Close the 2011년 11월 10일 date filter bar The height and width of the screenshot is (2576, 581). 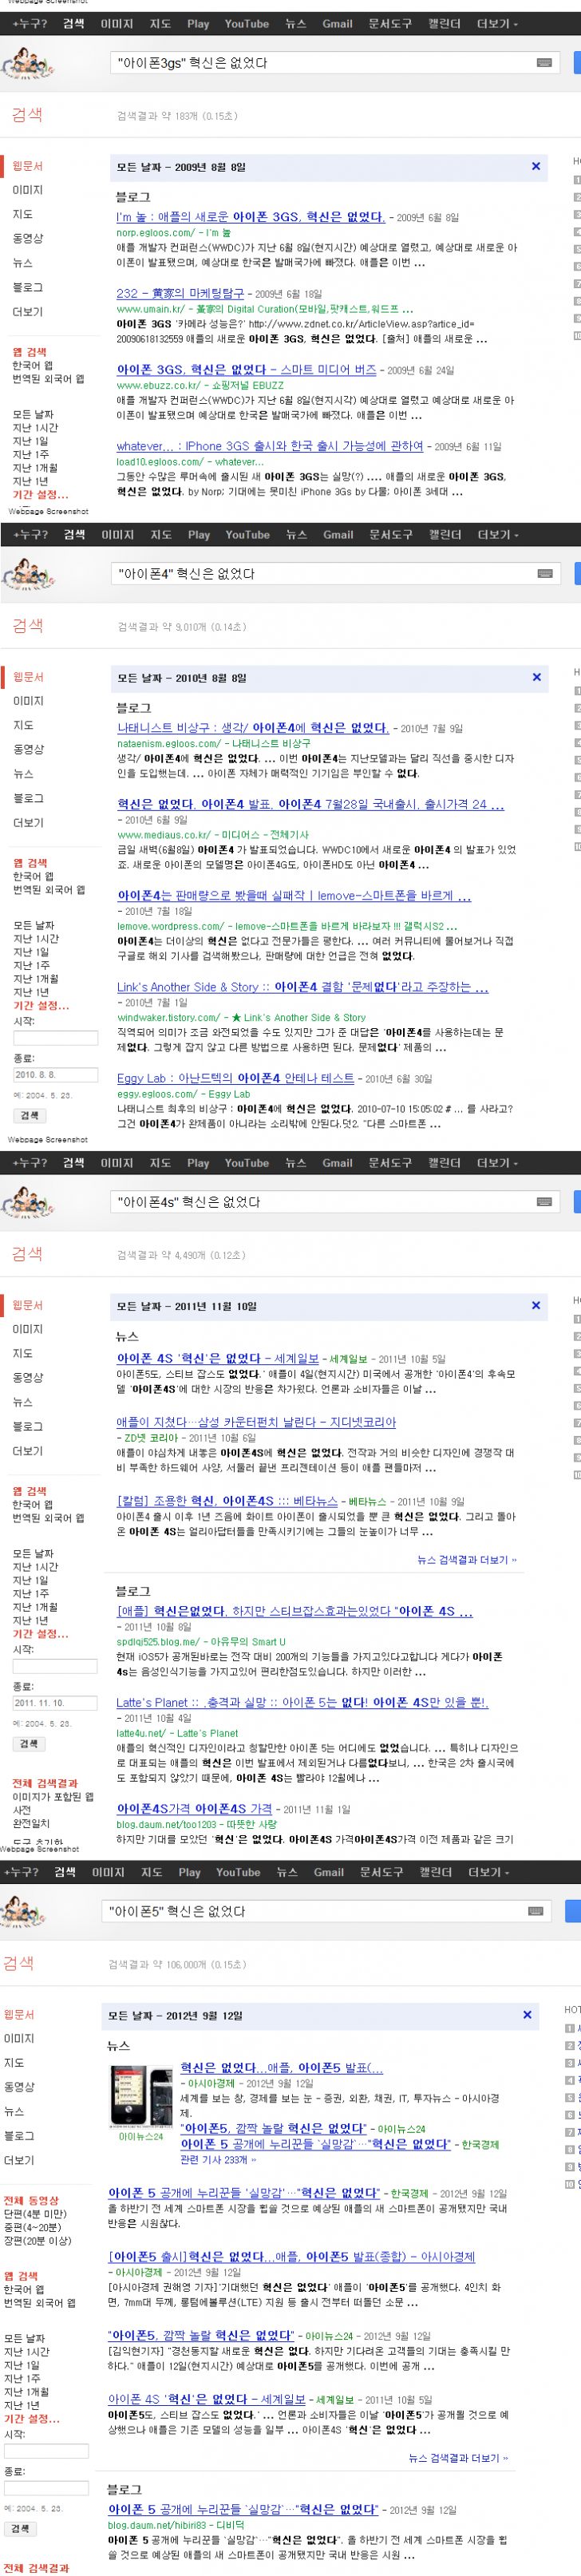[x=536, y=1305]
